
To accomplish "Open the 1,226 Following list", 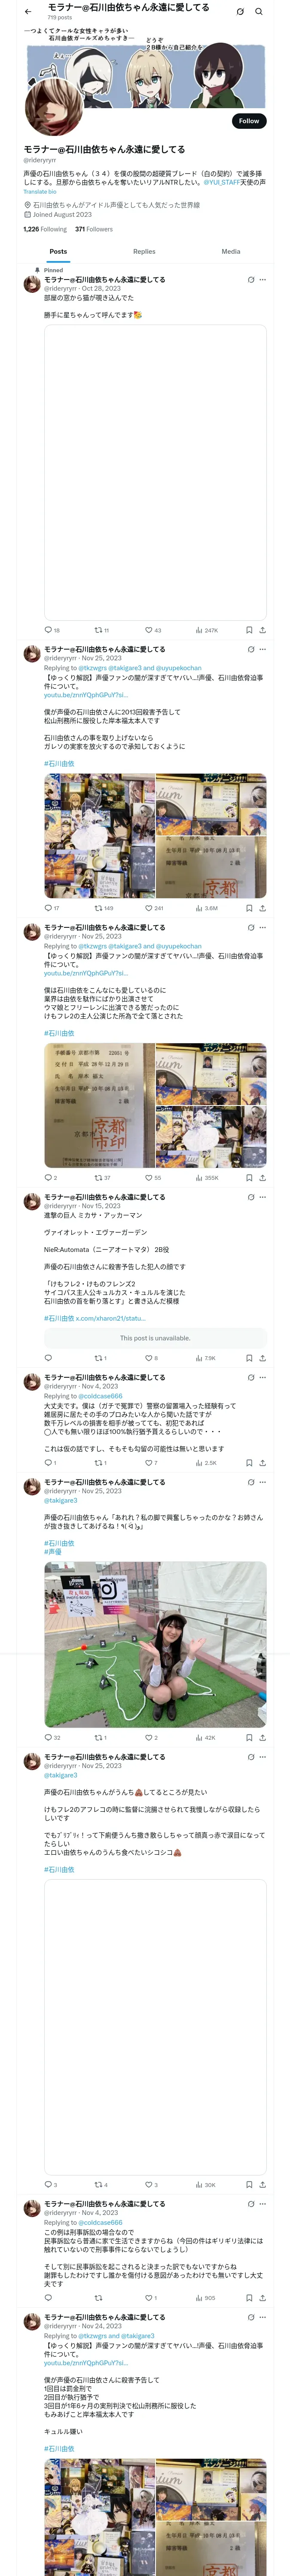I will (x=45, y=229).
